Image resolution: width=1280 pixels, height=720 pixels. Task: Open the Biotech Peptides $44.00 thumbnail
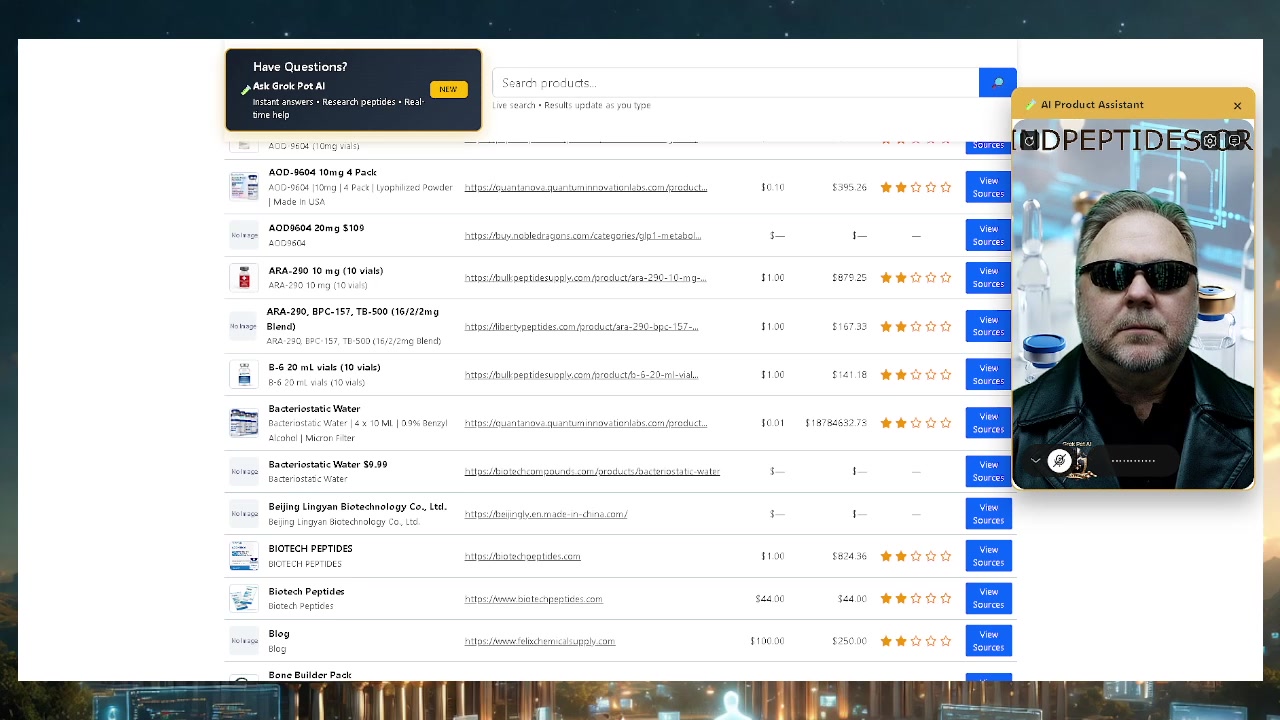(244, 598)
